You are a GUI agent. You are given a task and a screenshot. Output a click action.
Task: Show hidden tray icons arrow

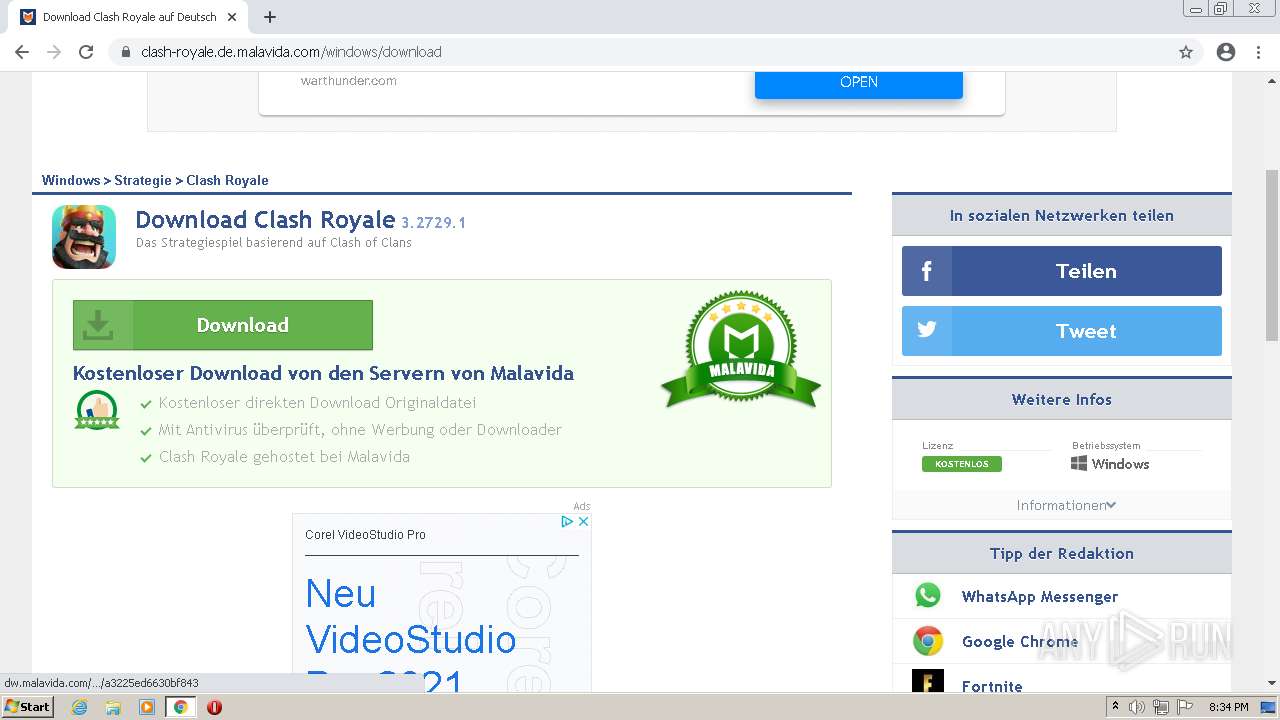click(x=1115, y=707)
